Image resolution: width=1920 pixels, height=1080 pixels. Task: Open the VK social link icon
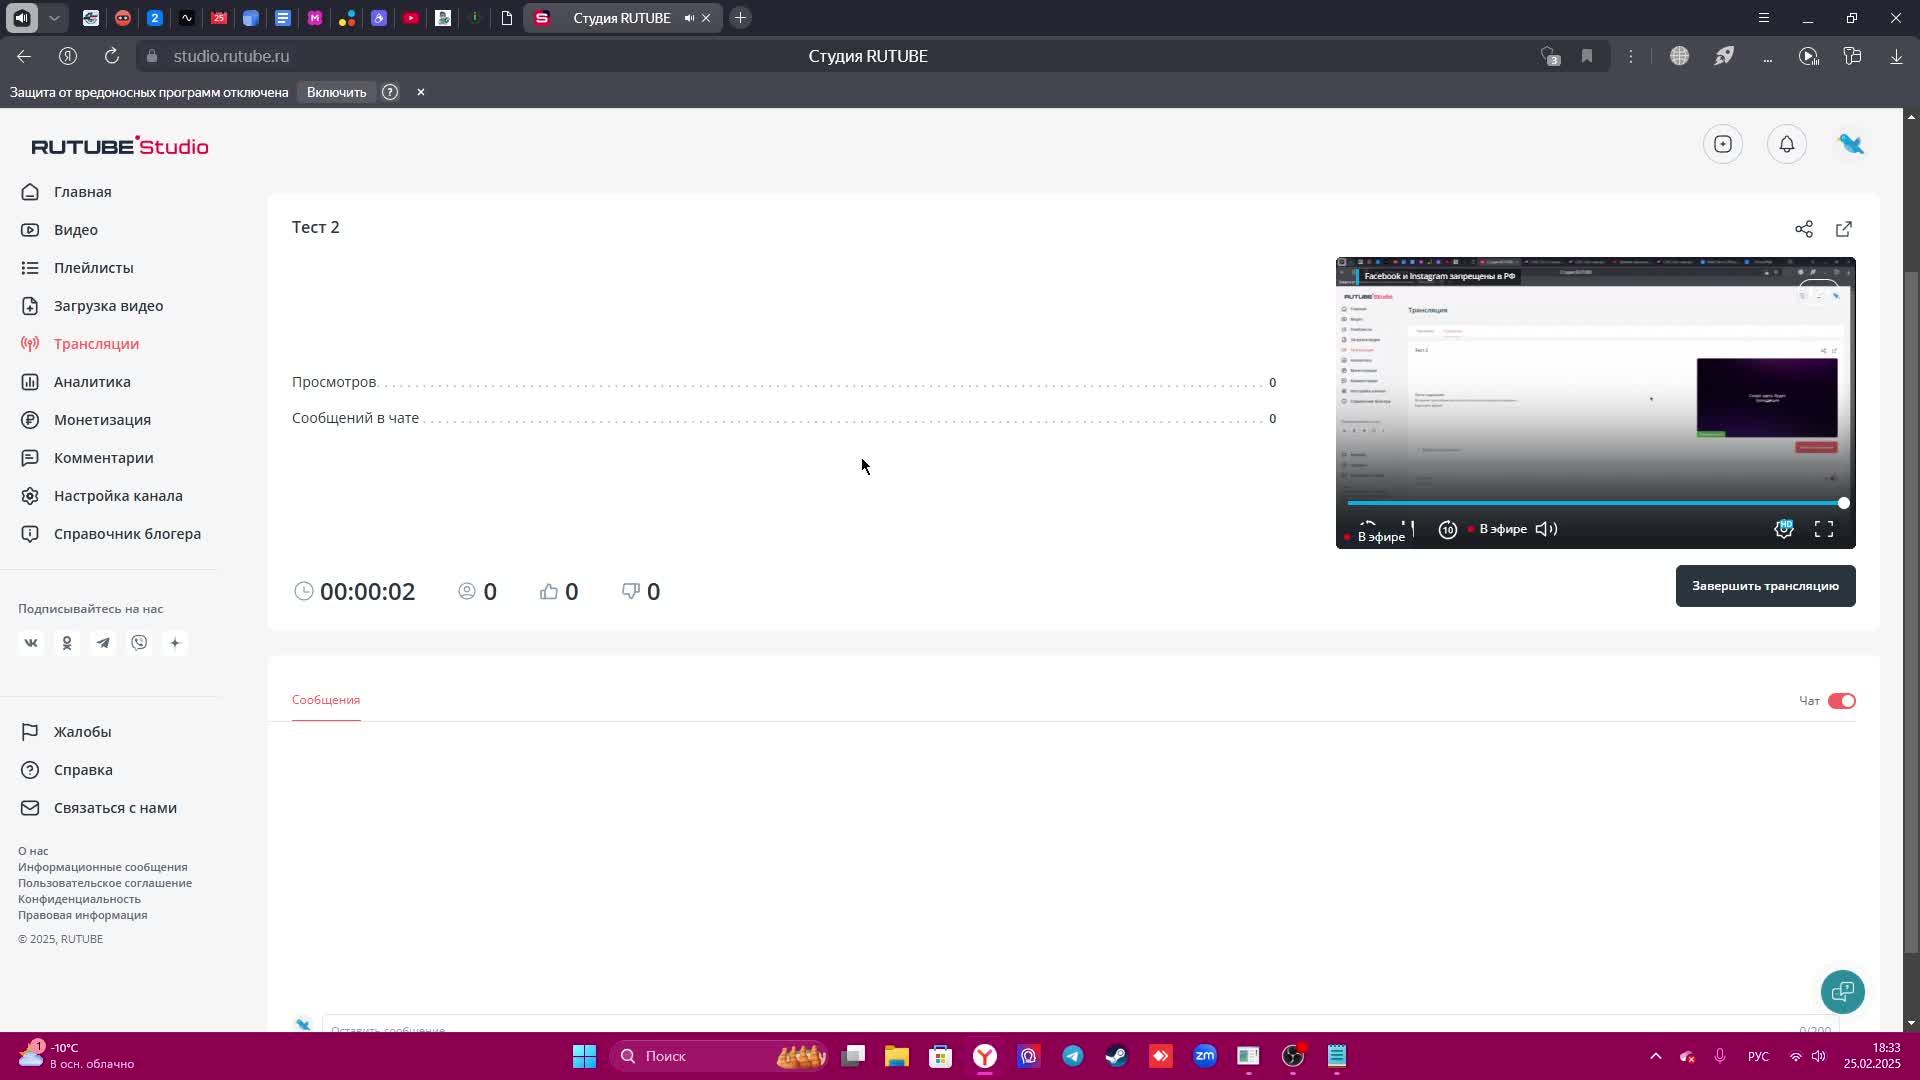point(31,643)
